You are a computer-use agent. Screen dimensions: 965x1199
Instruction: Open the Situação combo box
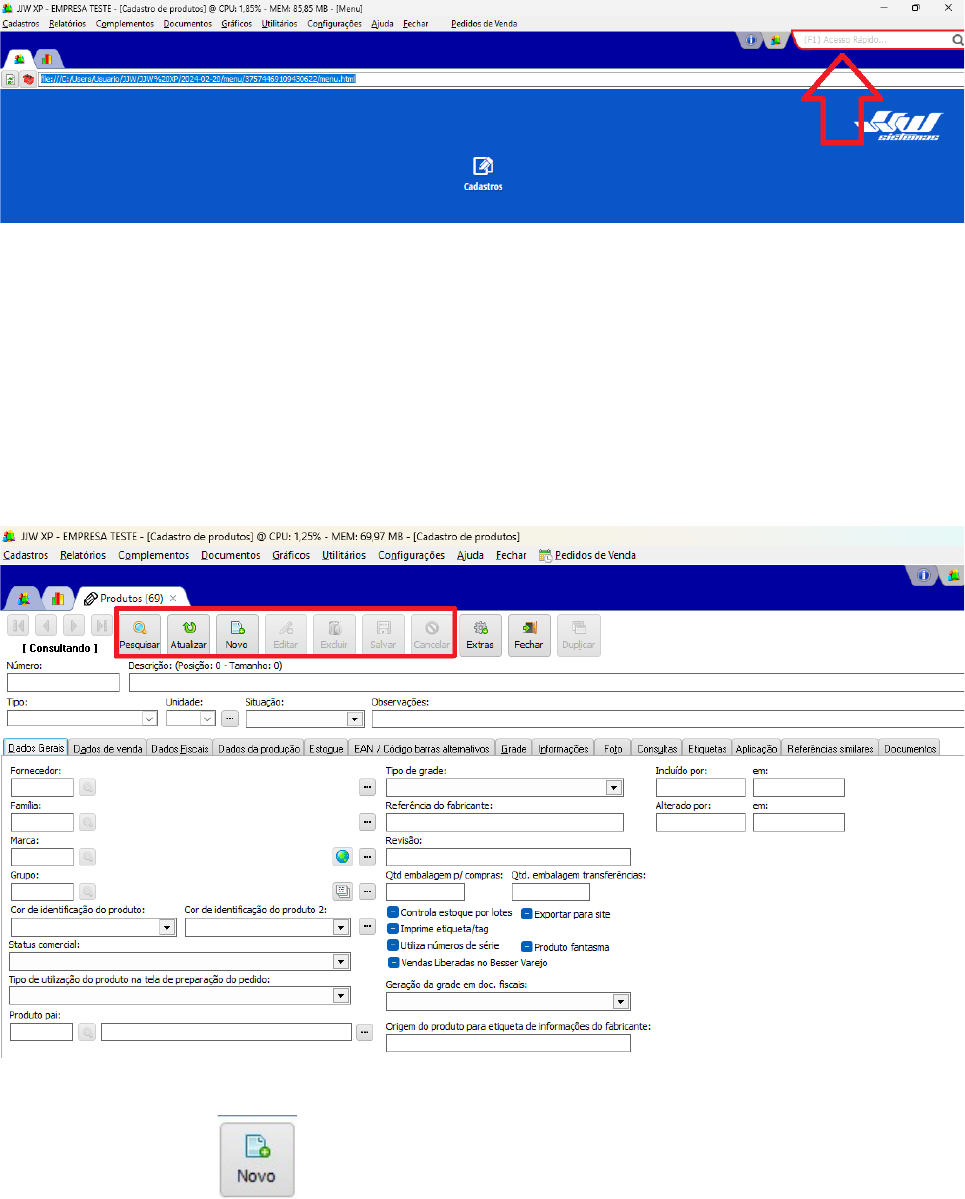354,718
